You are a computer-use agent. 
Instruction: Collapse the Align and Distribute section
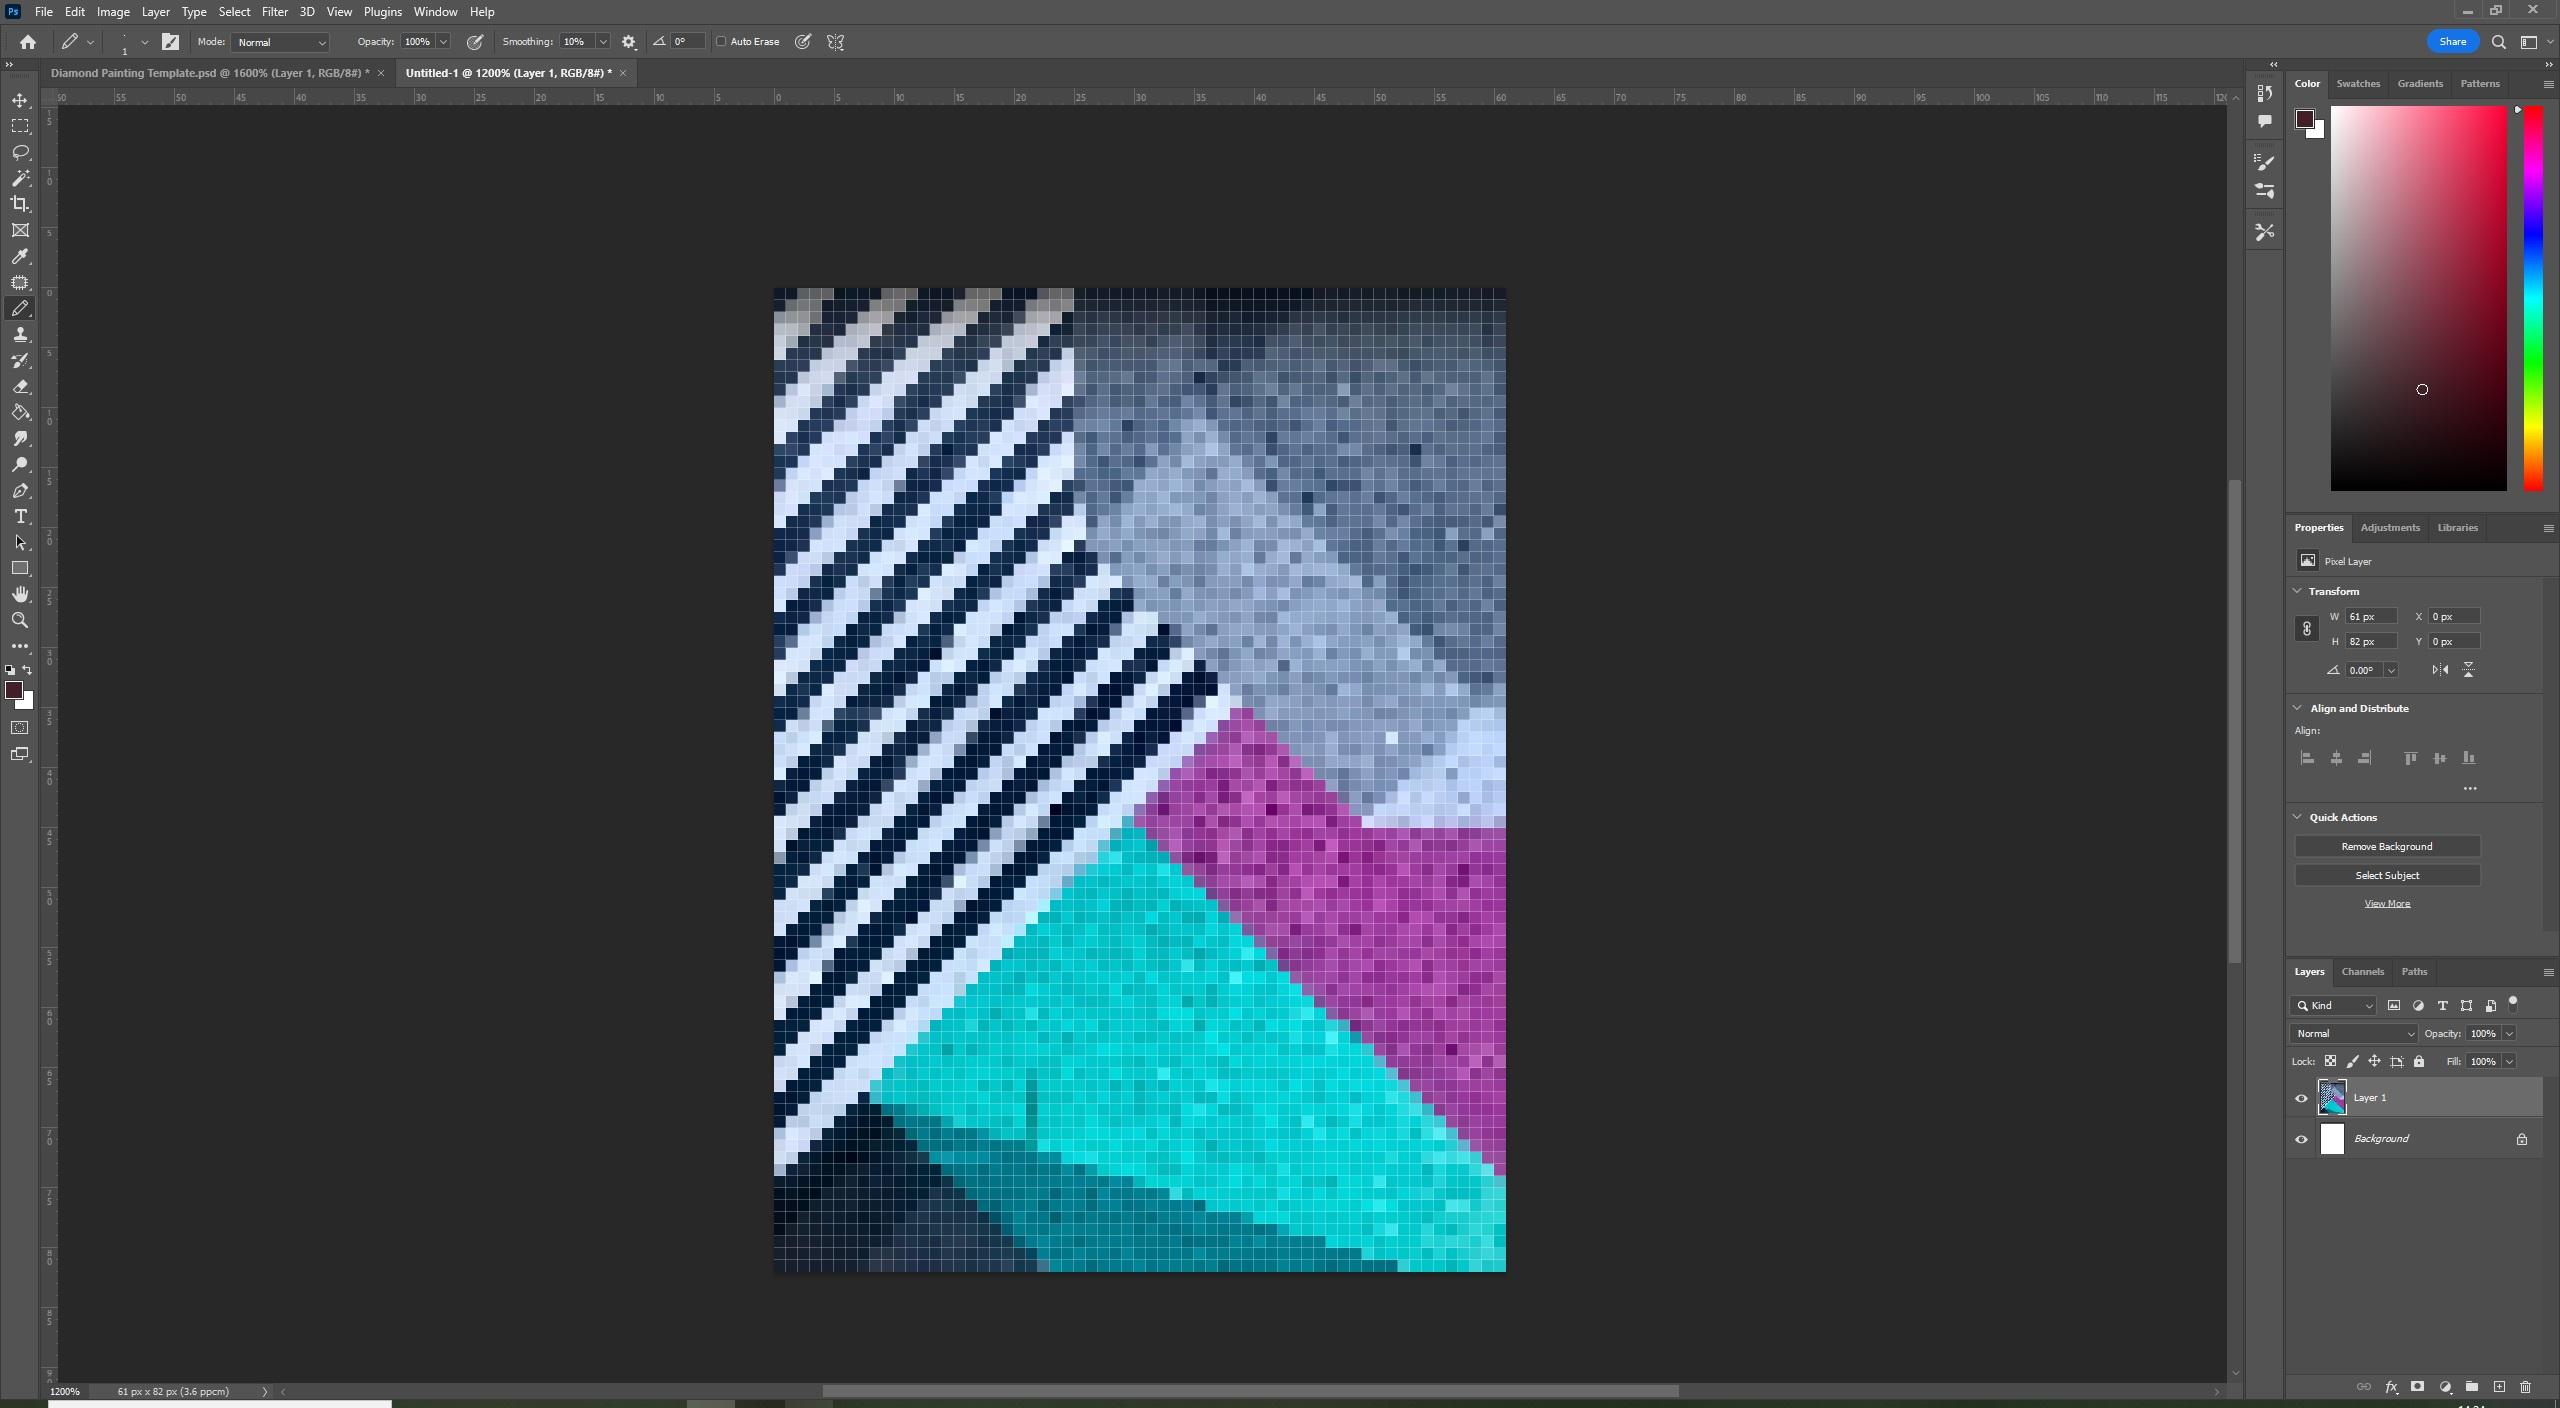[x=2298, y=709]
